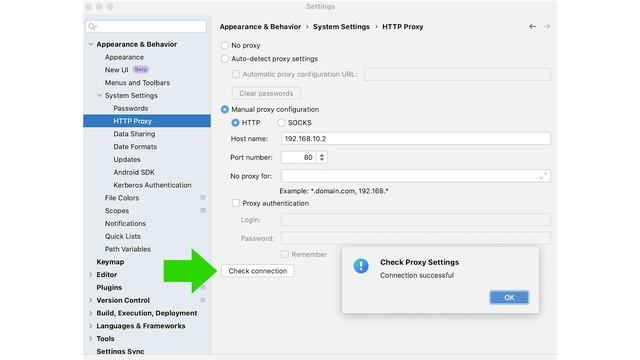Collapse the Appearance & Behavior section

point(91,44)
